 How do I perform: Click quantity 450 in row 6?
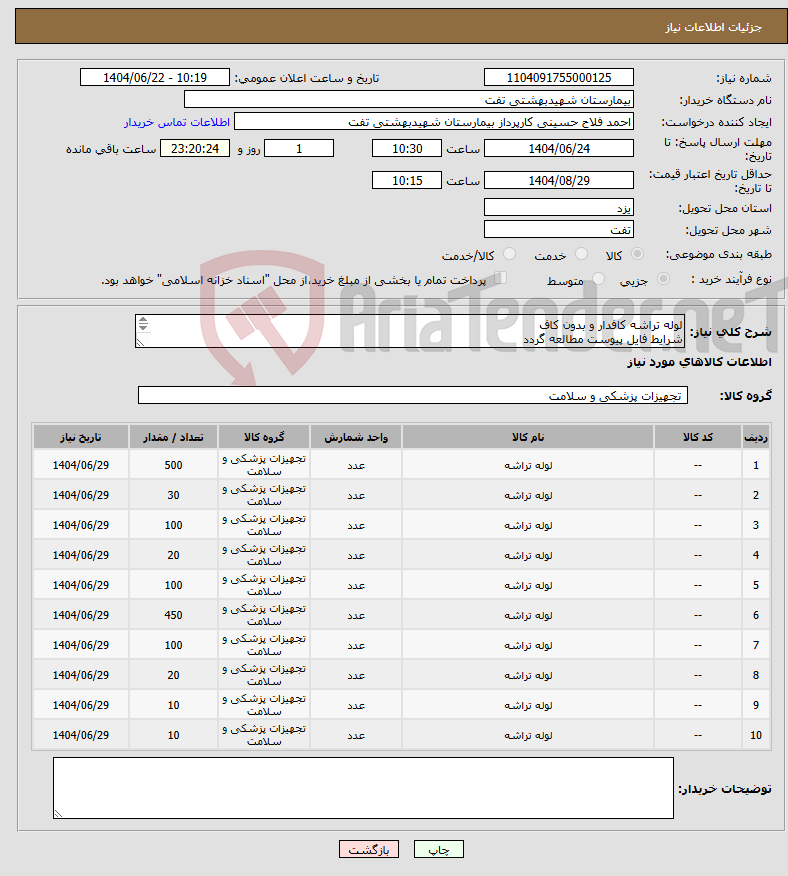(x=173, y=615)
